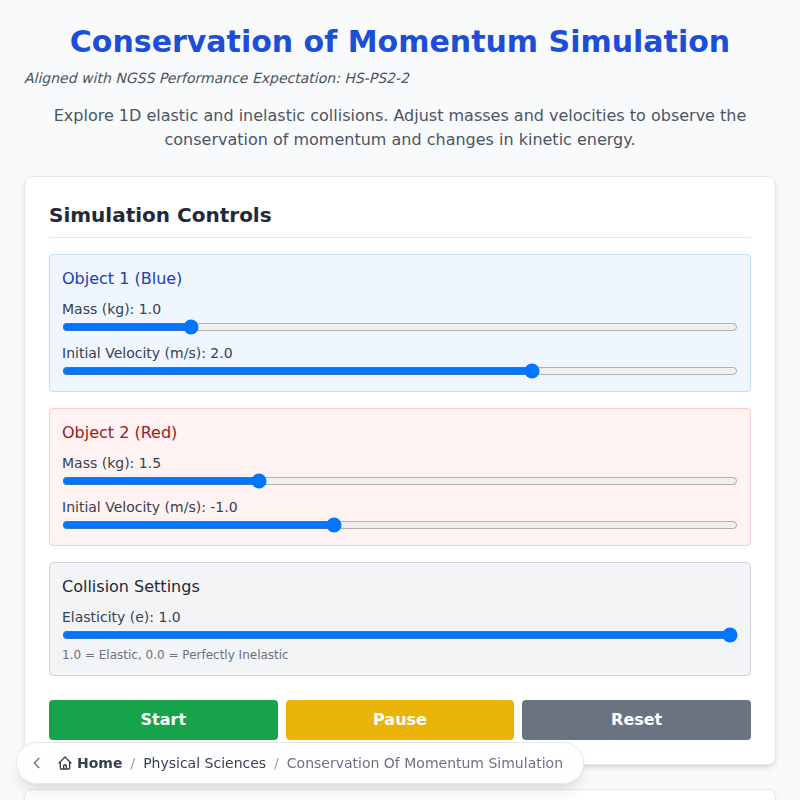Click the Elasticity slider handle
Image resolution: width=800 pixels, height=800 pixels.
(x=730, y=634)
